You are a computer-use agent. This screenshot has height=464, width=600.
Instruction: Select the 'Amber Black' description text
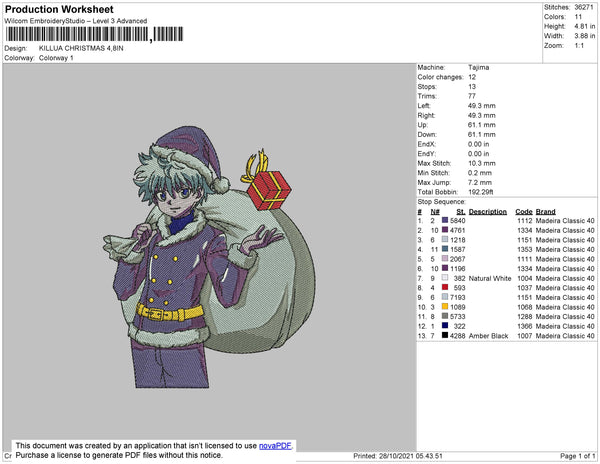(x=488, y=336)
